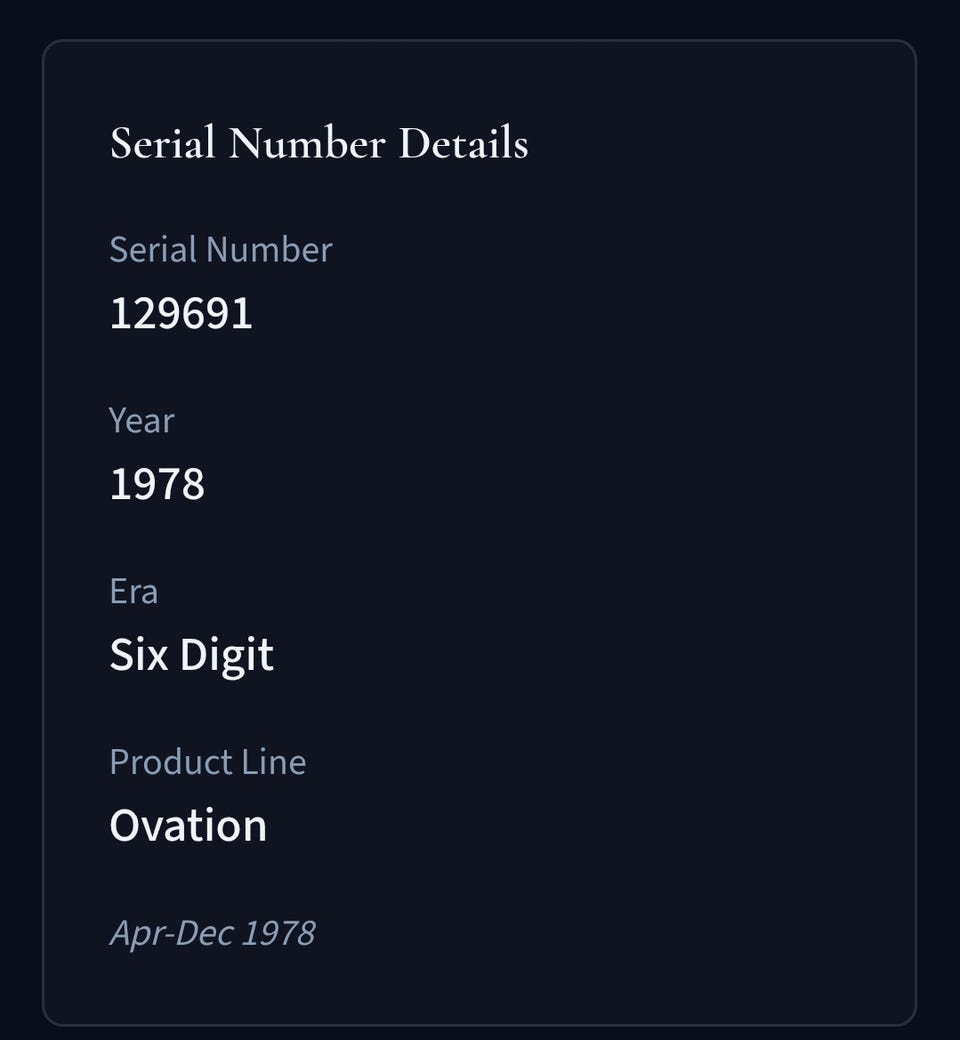
Task: Click the gray "Era" field label
Action: tap(133, 591)
